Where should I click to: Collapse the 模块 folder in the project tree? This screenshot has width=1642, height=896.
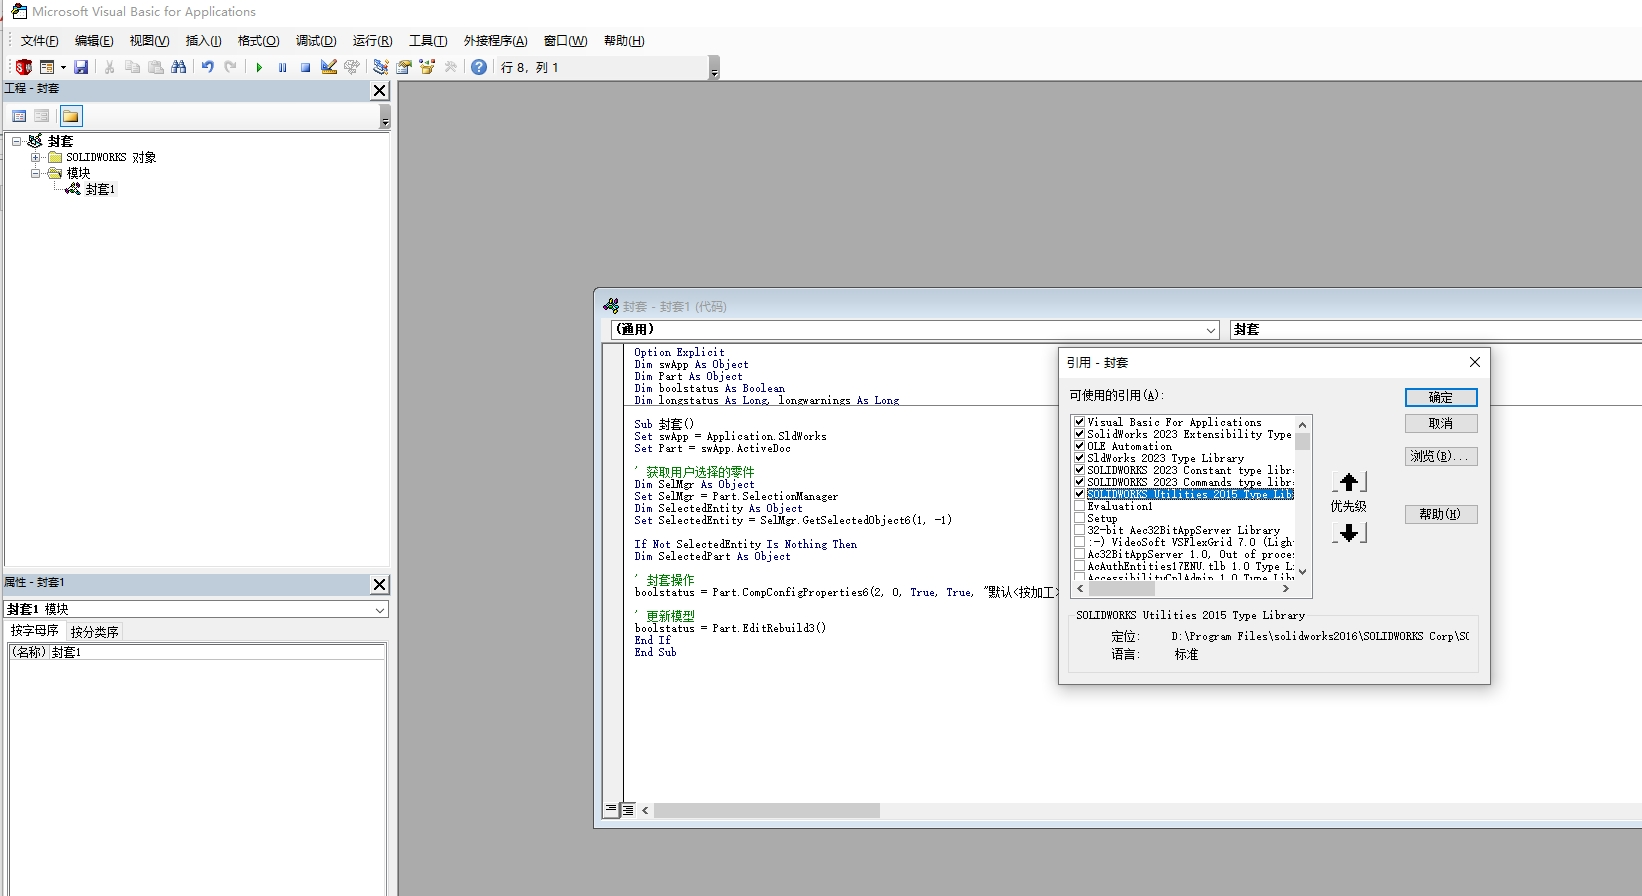pyautogui.click(x=35, y=173)
